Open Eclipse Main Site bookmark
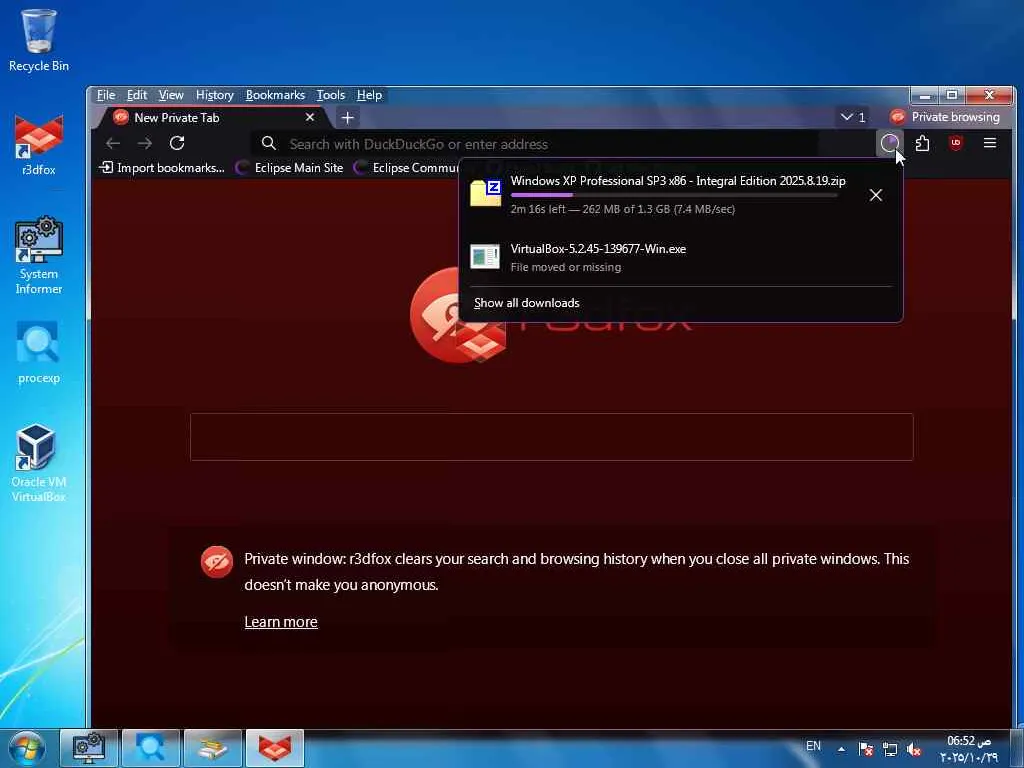The image size is (1024, 768). (x=289, y=168)
